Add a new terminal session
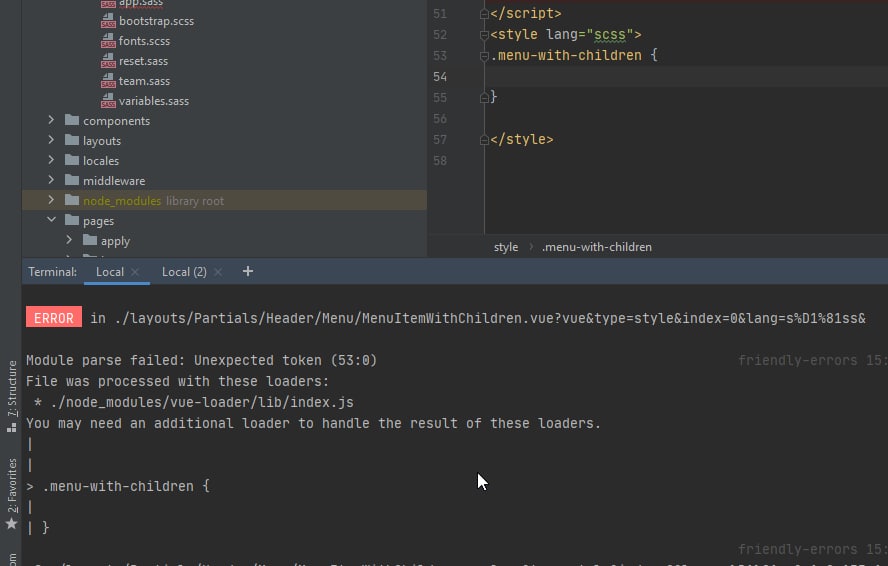The image size is (888, 566). point(247,271)
